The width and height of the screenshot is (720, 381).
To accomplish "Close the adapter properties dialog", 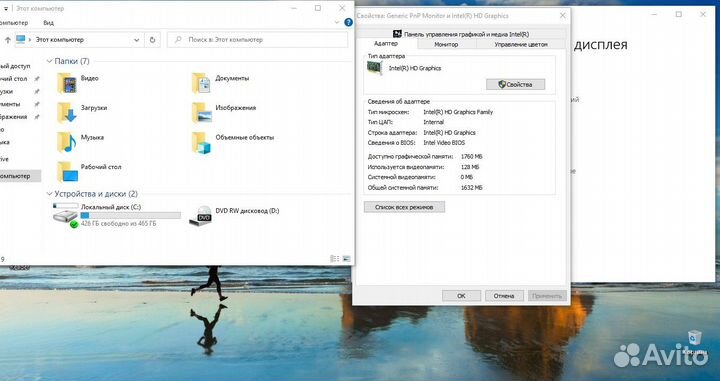I will click(x=562, y=16).
